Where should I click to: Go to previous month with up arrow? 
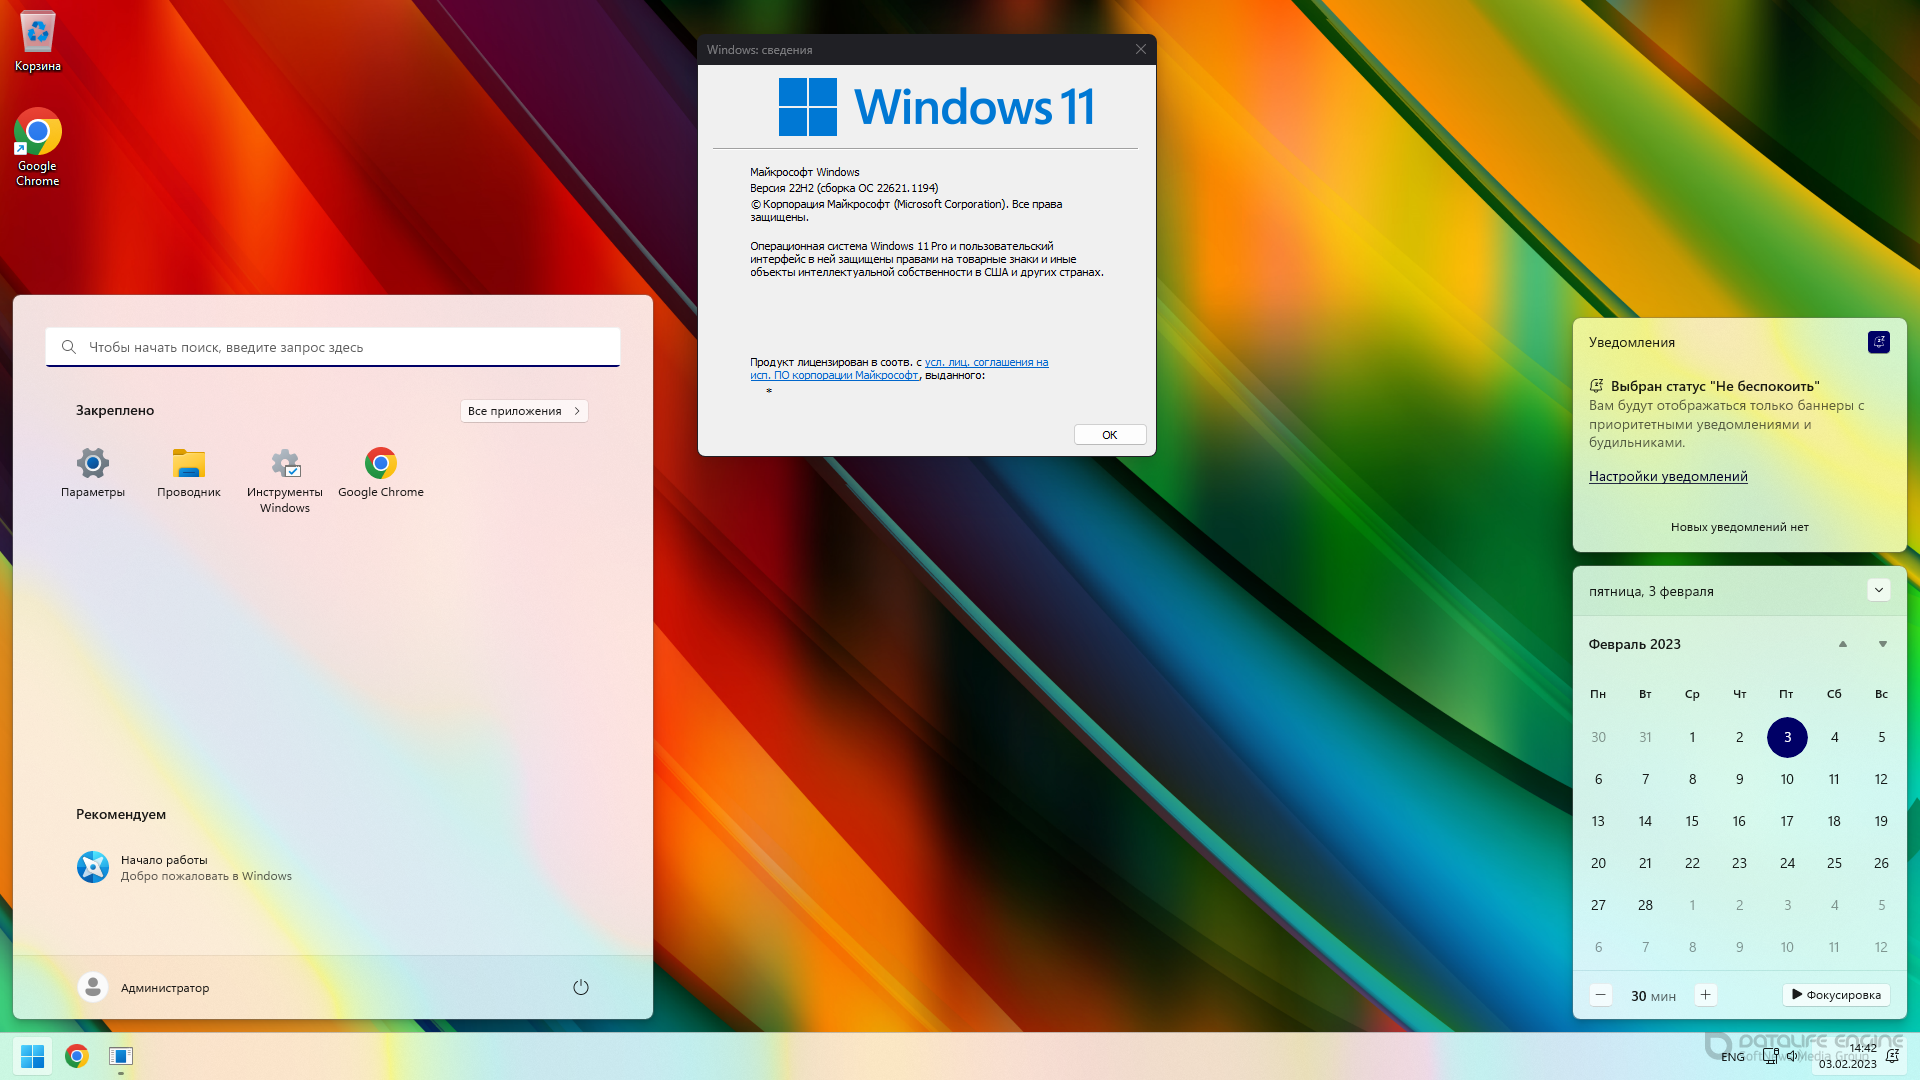click(x=1843, y=644)
